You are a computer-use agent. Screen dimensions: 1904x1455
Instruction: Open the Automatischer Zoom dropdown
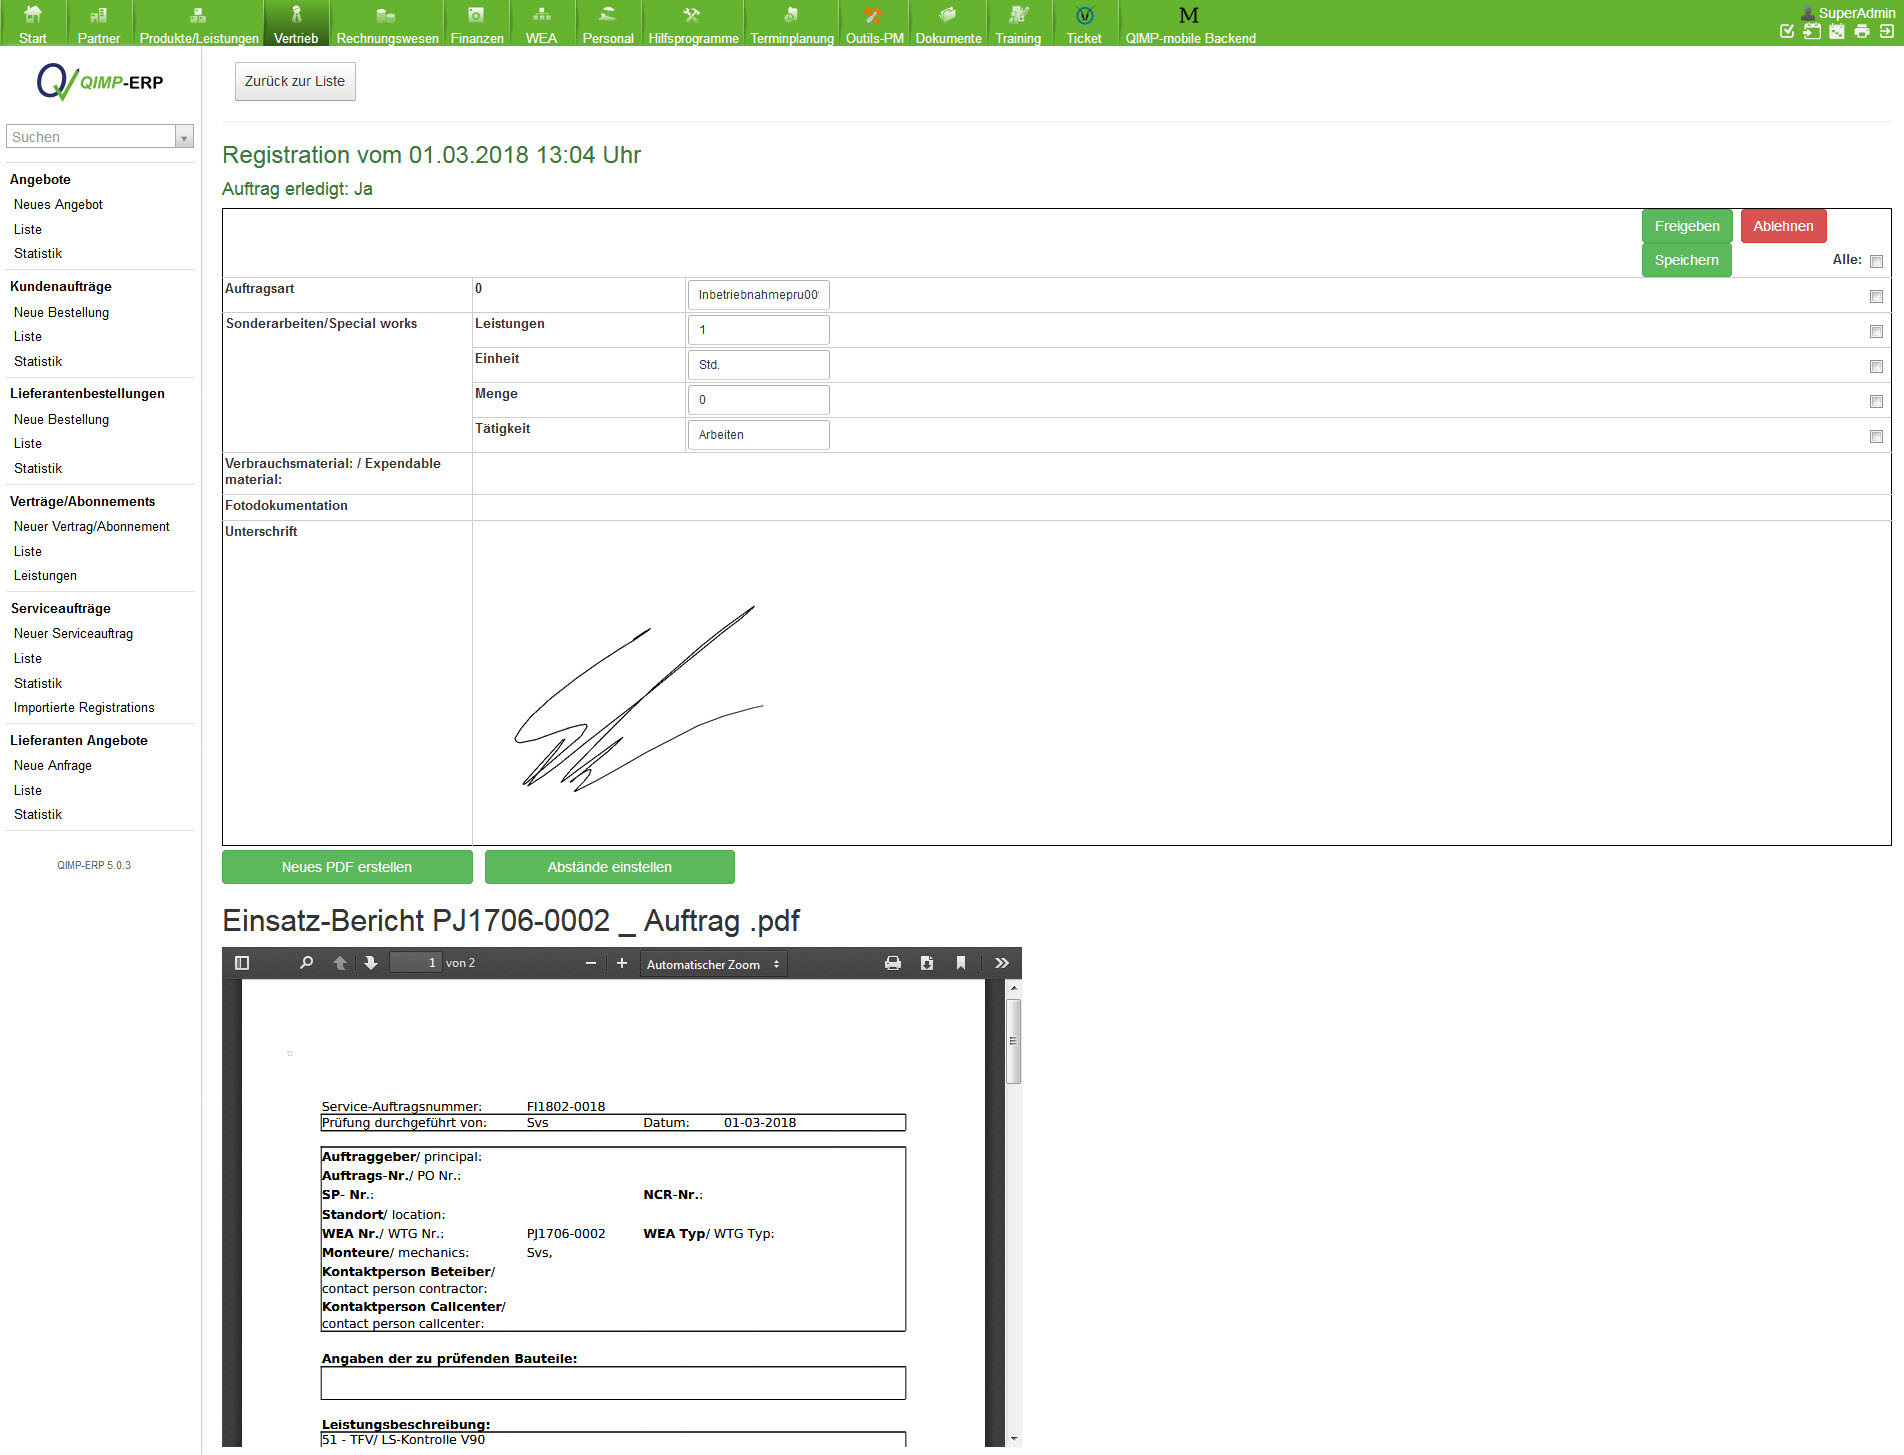coord(713,964)
